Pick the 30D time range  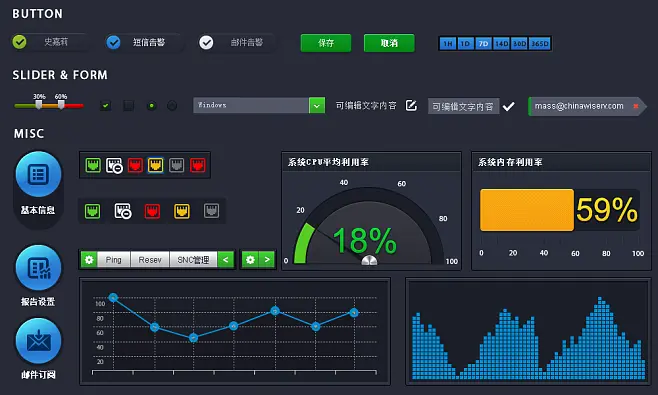(x=520, y=44)
